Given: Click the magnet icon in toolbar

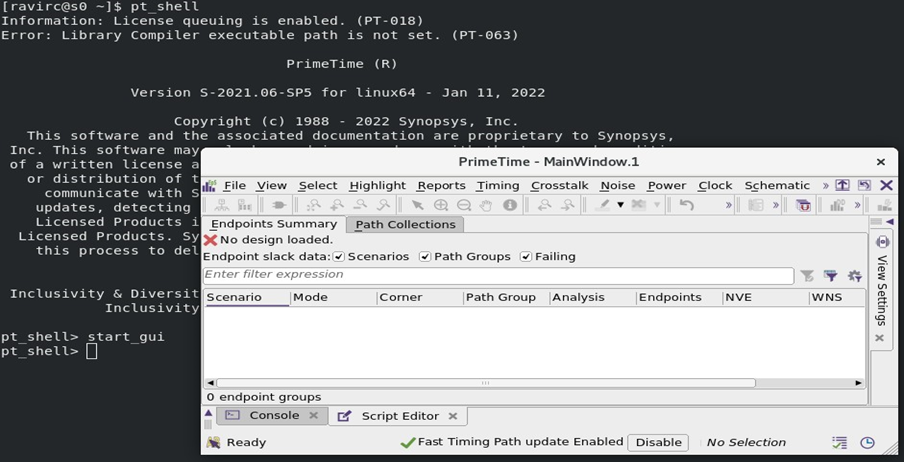Looking at the screenshot, I should 803,205.
